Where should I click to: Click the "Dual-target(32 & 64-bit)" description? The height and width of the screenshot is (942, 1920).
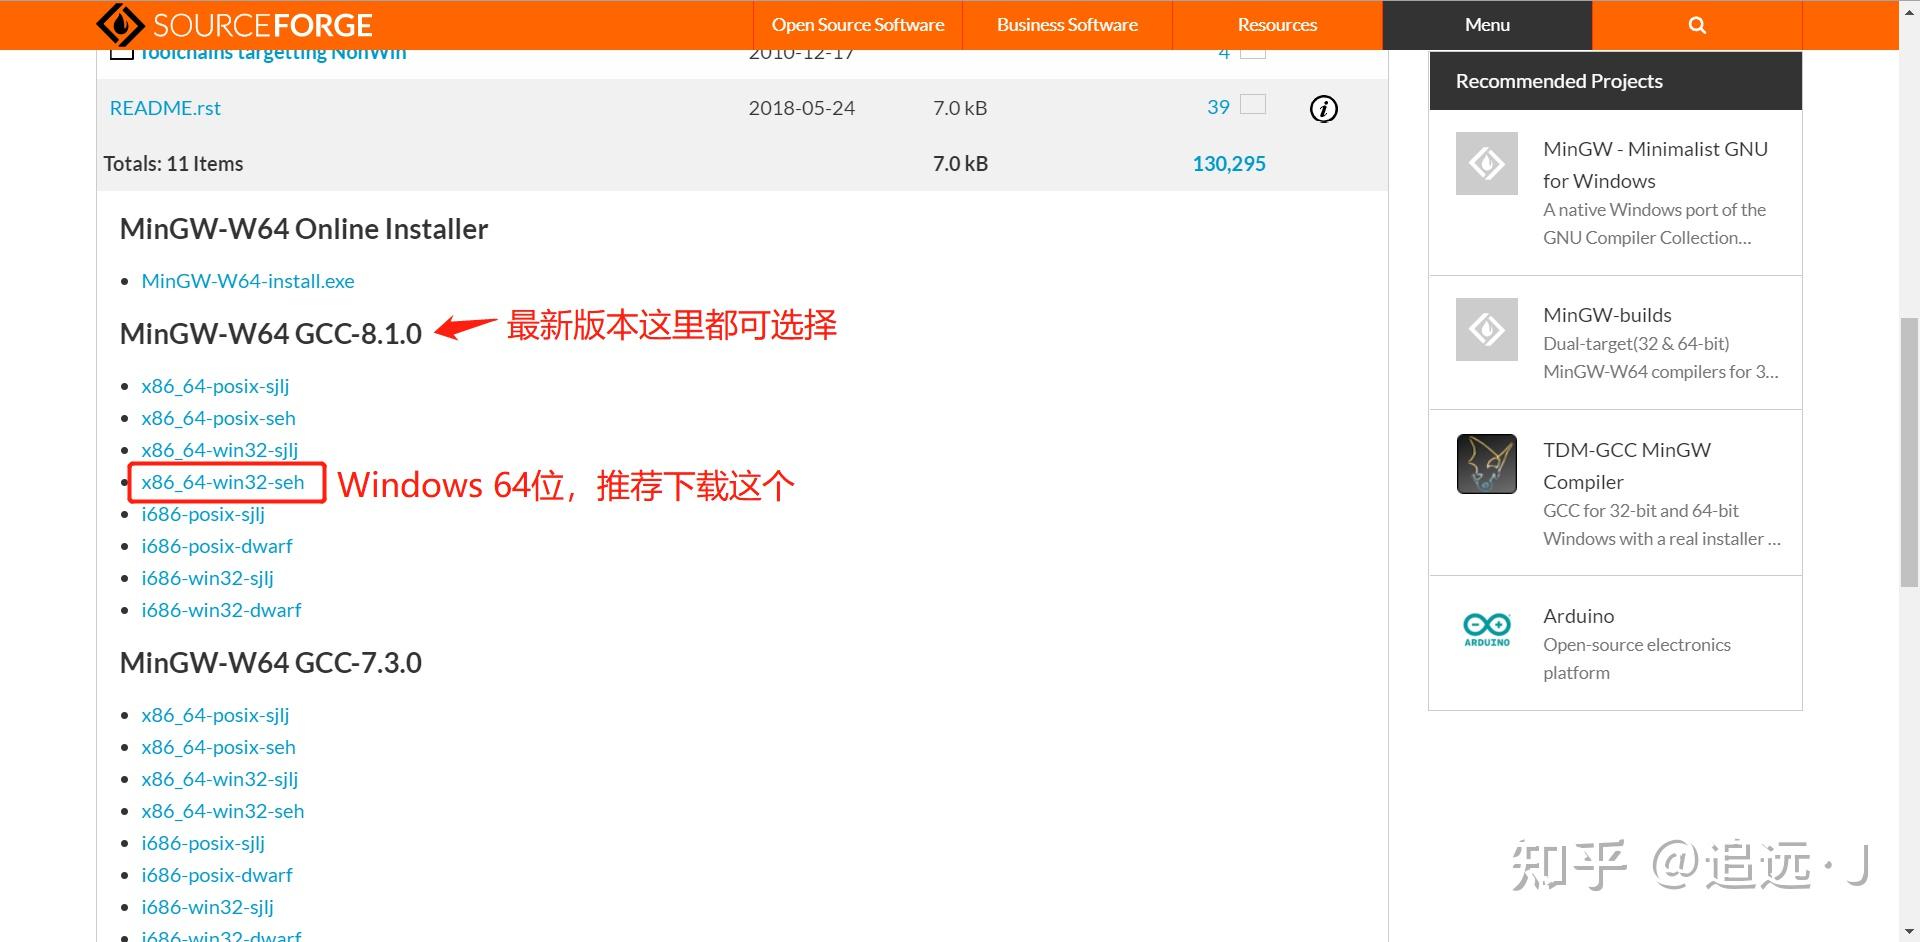point(1661,358)
